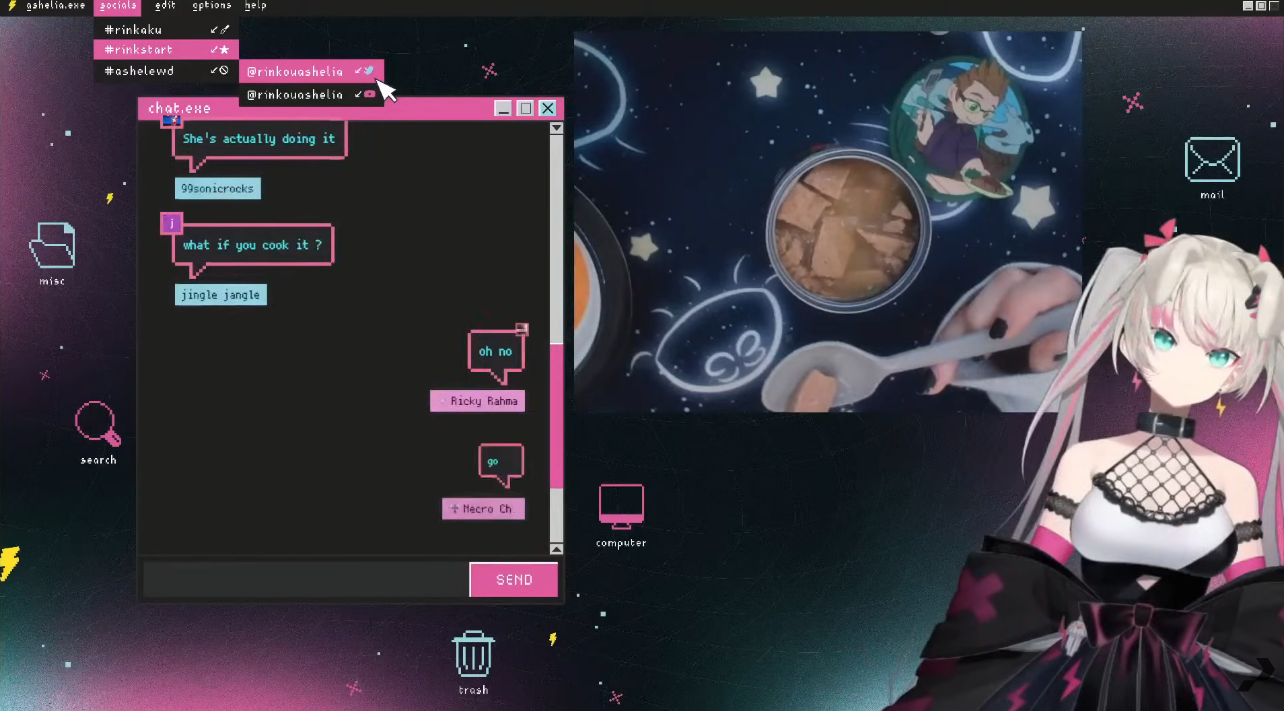The image size is (1284, 711).
Task: Select the #rinkstart menu entry
Action: 166,49
